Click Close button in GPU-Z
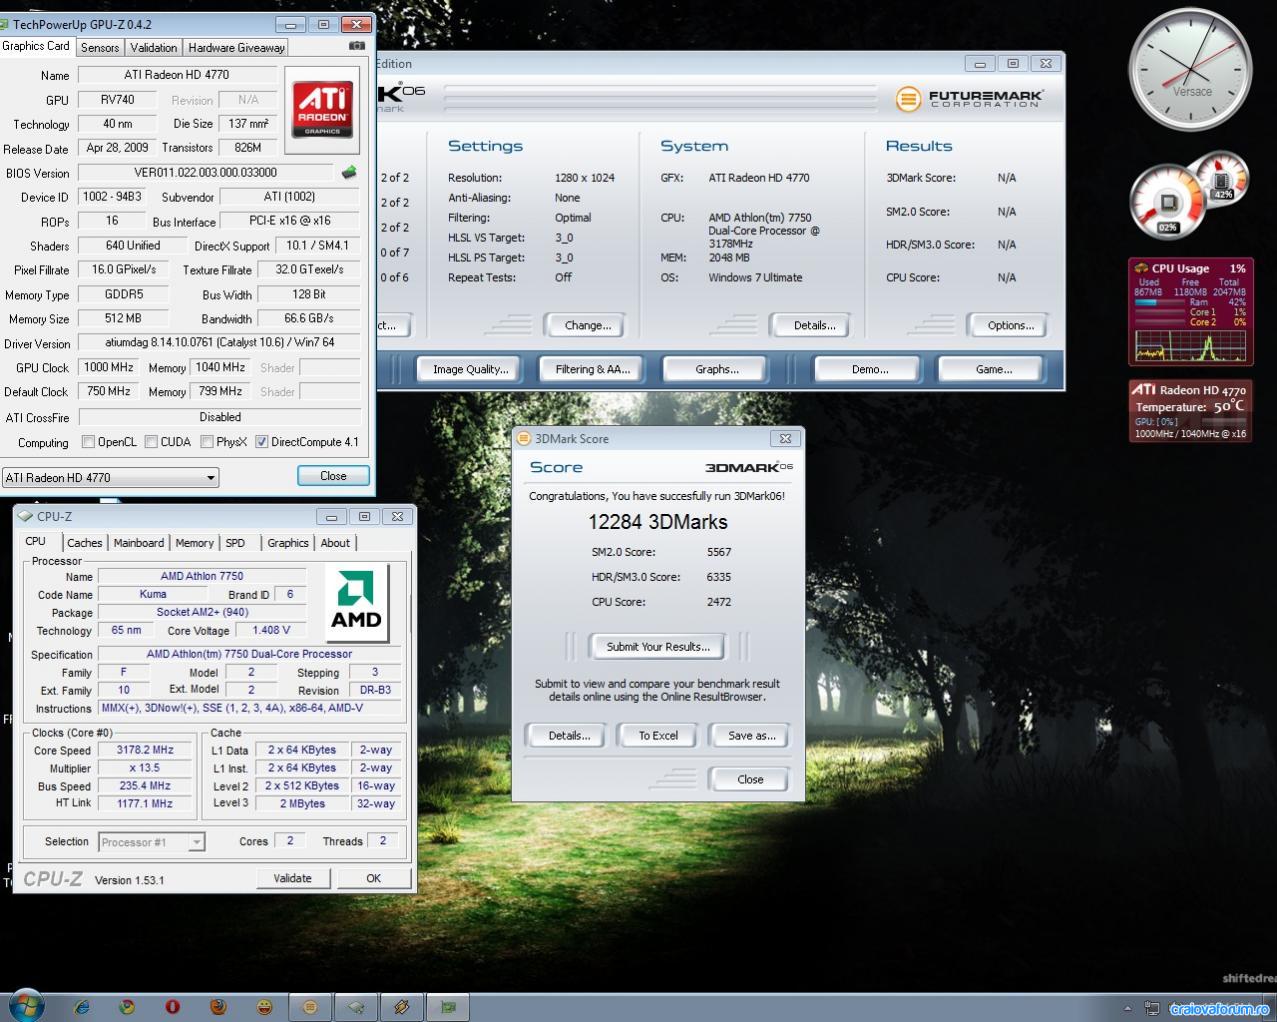Screen dimensions: 1277x1022 coord(333,476)
